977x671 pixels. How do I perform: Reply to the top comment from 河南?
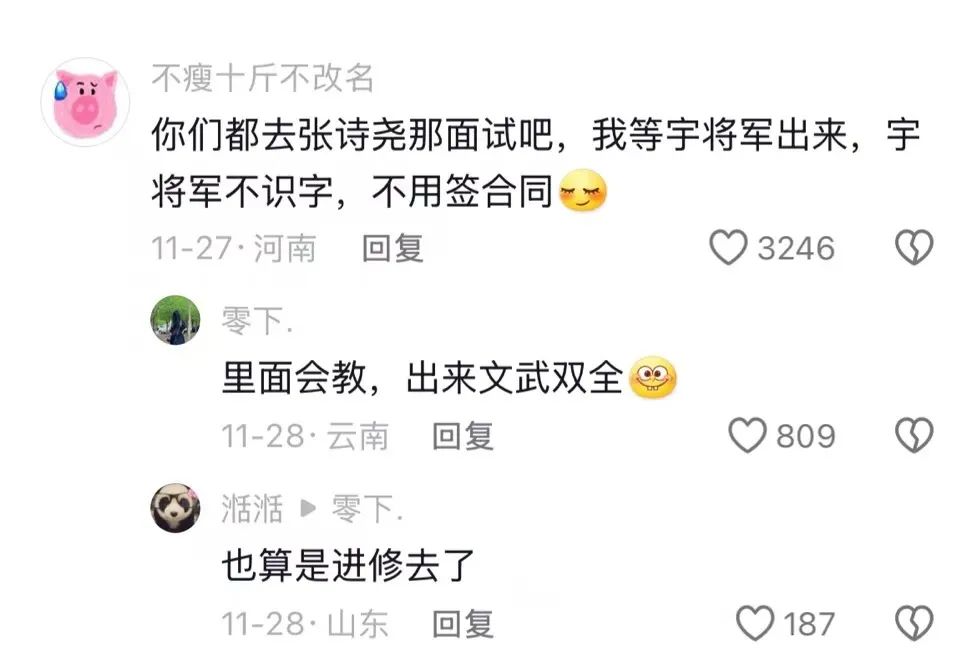393,248
